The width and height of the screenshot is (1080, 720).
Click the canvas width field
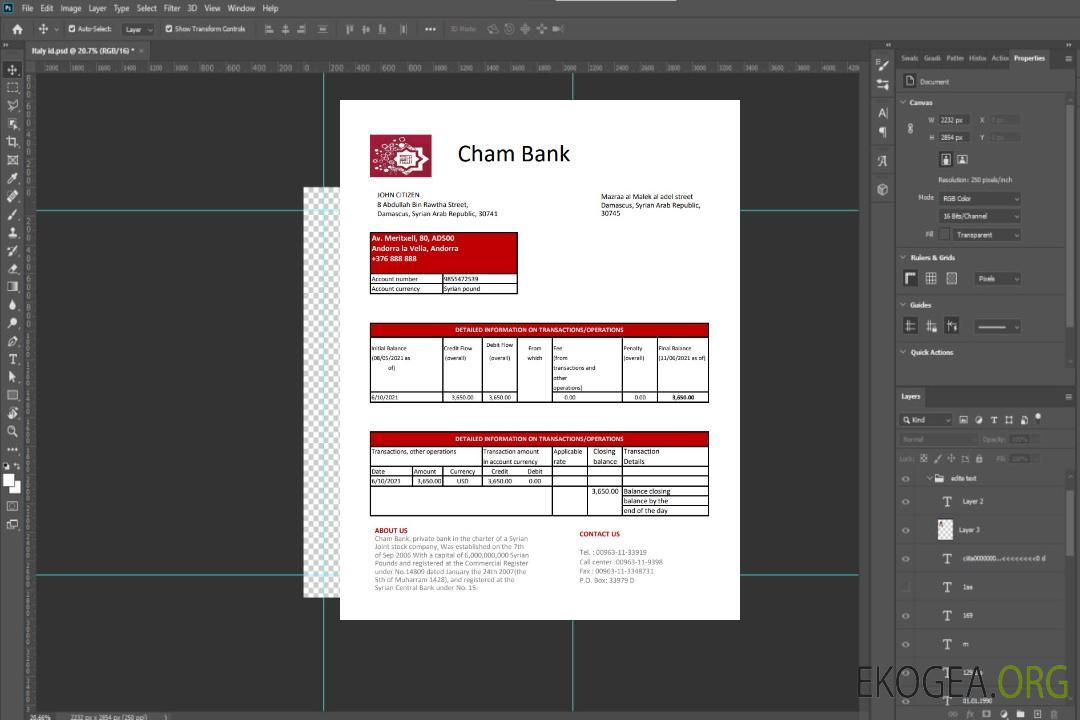pos(954,120)
